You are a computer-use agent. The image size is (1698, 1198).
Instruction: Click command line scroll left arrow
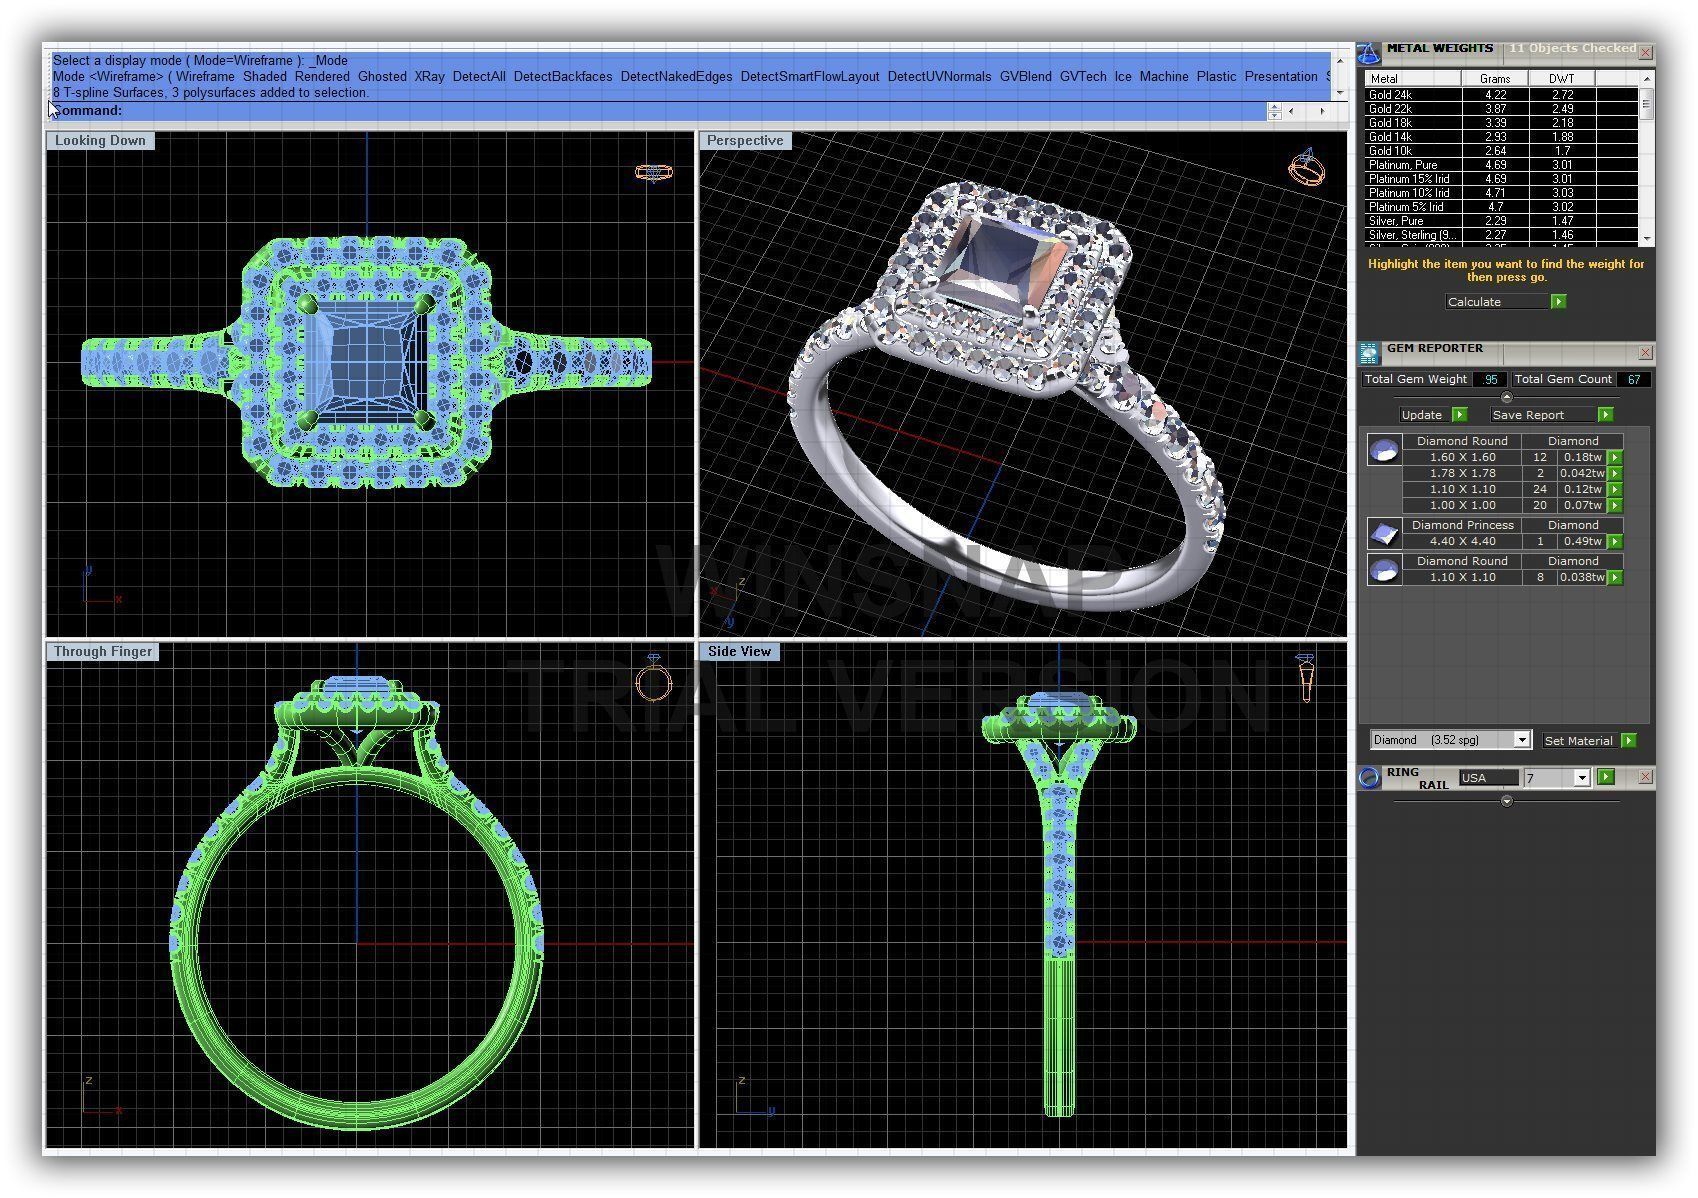[1291, 111]
